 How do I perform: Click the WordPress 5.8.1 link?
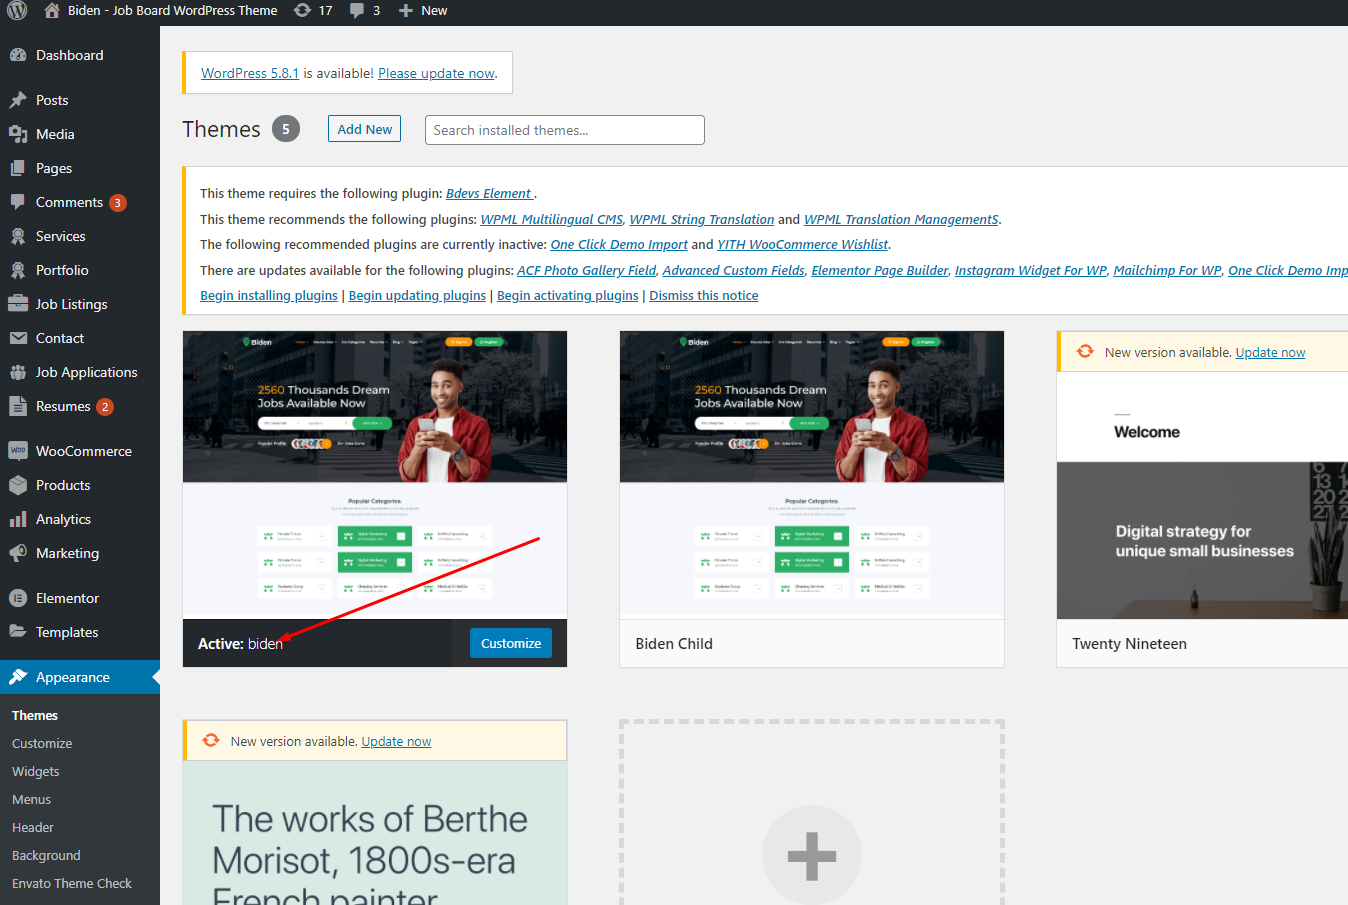pos(250,73)
